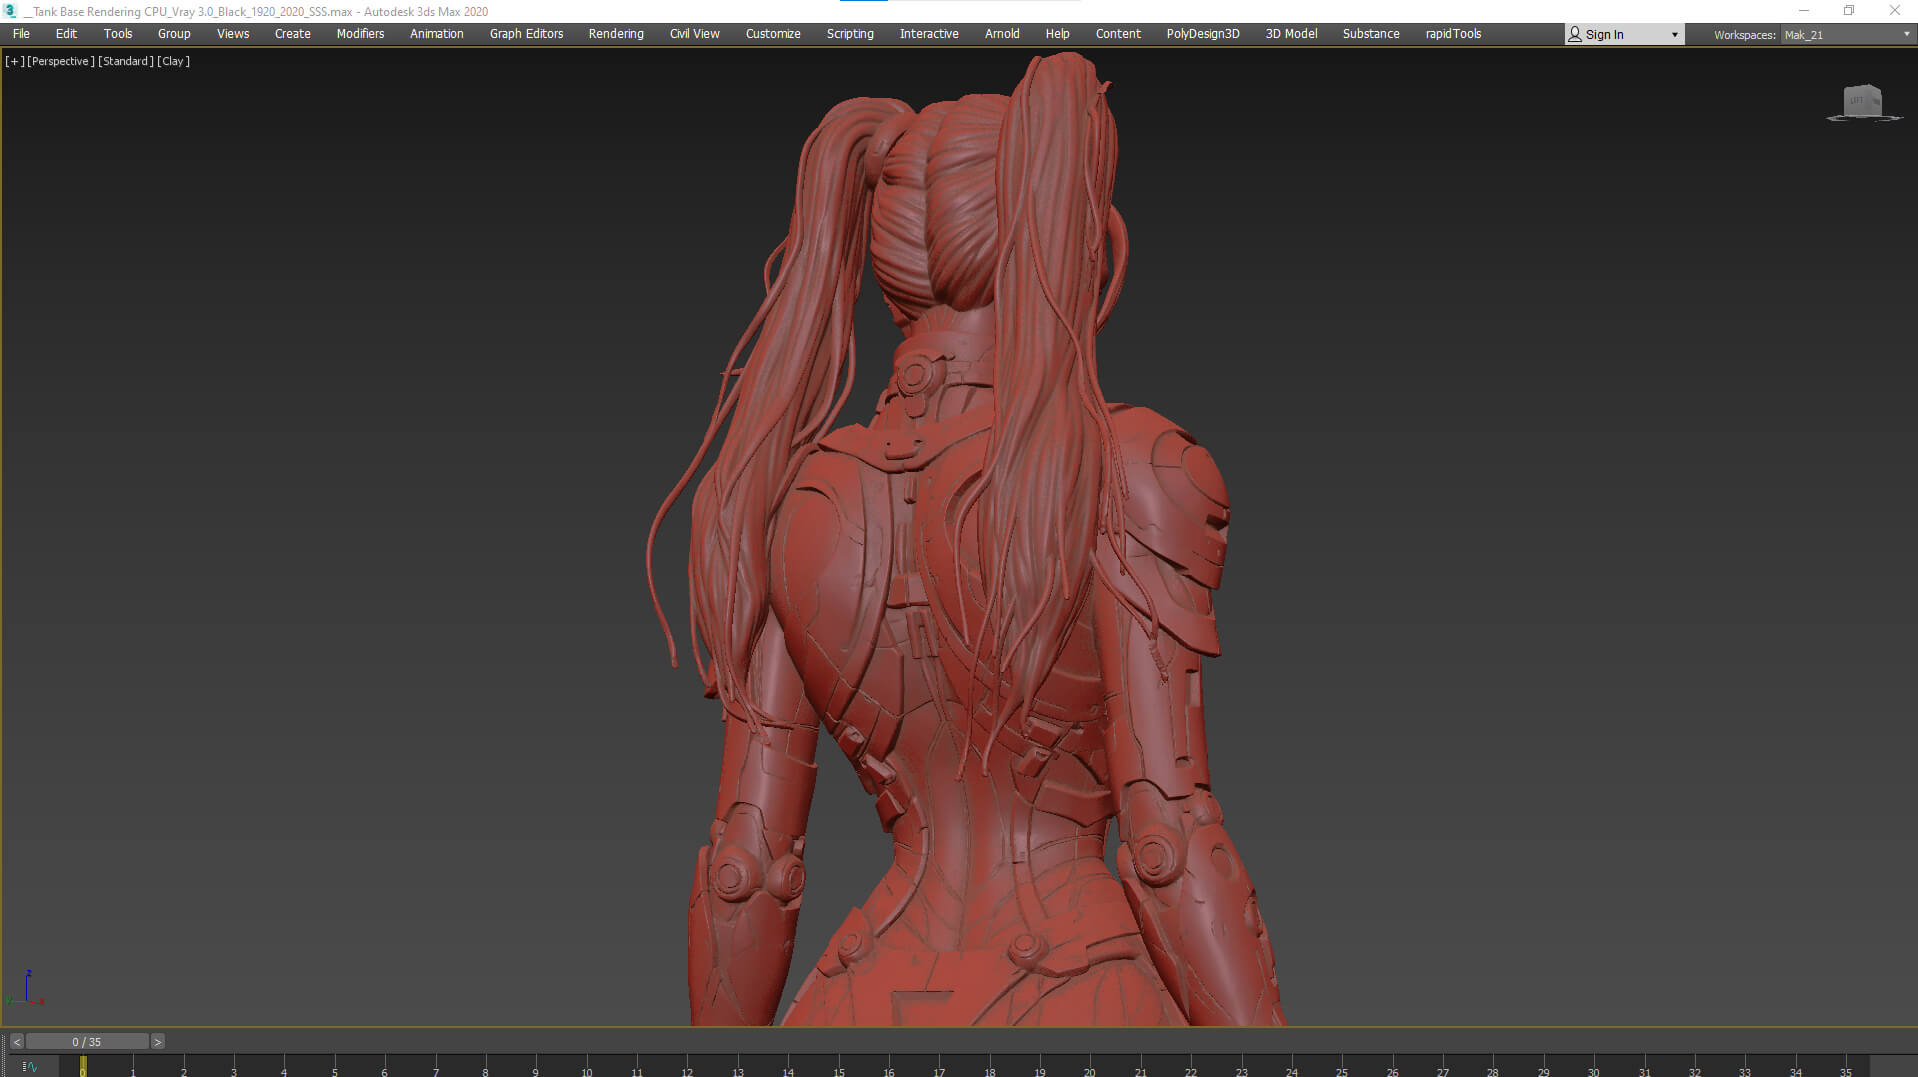Open the [Standard] viewport shading menu
Image resolution: width=1918 pixels, height=1077 pixels.
(126, 61)
